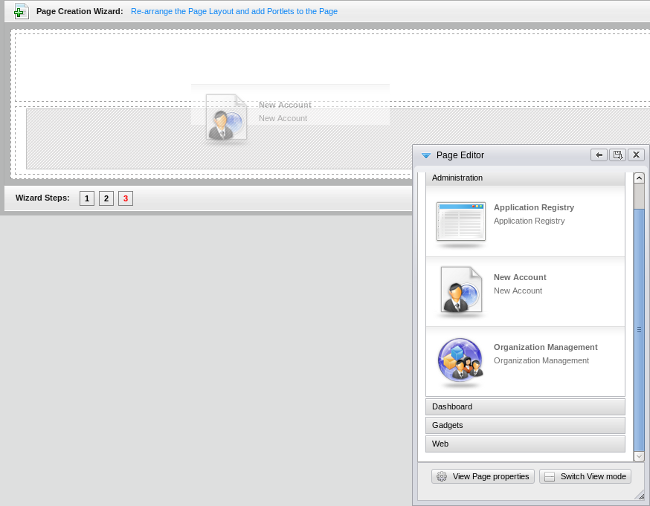Go to wizard step 2
The height and width of the screenshot is (506, 650).
[106, 199]
